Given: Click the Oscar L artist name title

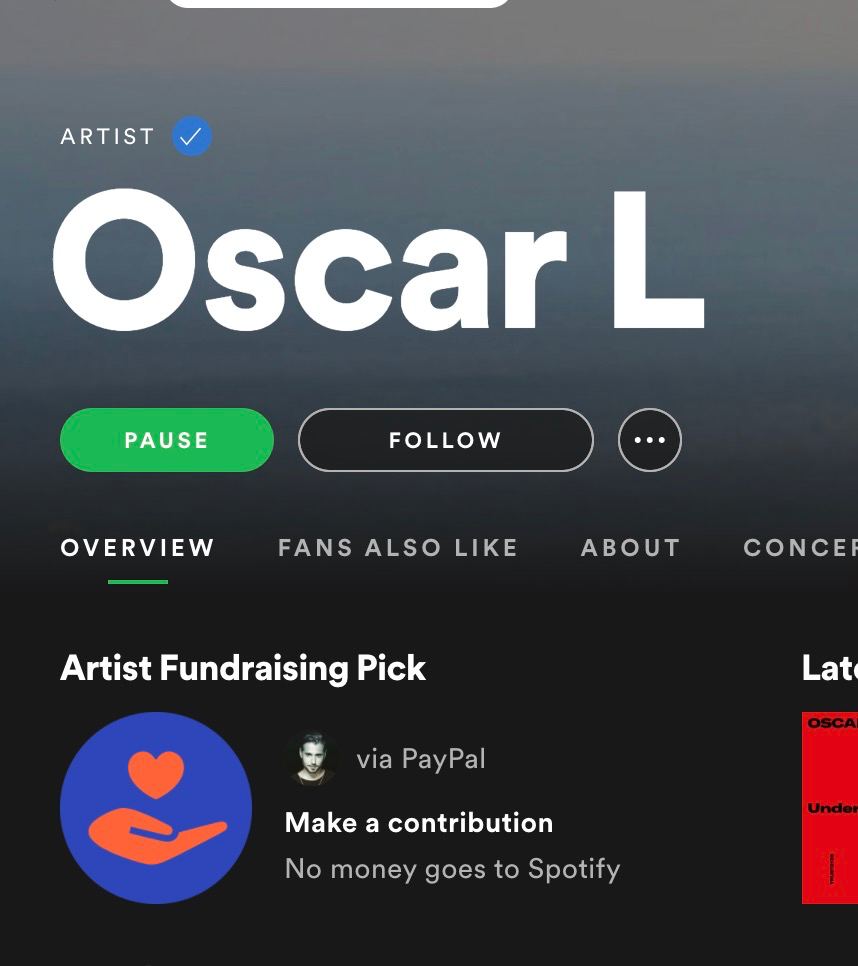Looking at the screenshot, I should pyautogui.click(x=379, y=260).
